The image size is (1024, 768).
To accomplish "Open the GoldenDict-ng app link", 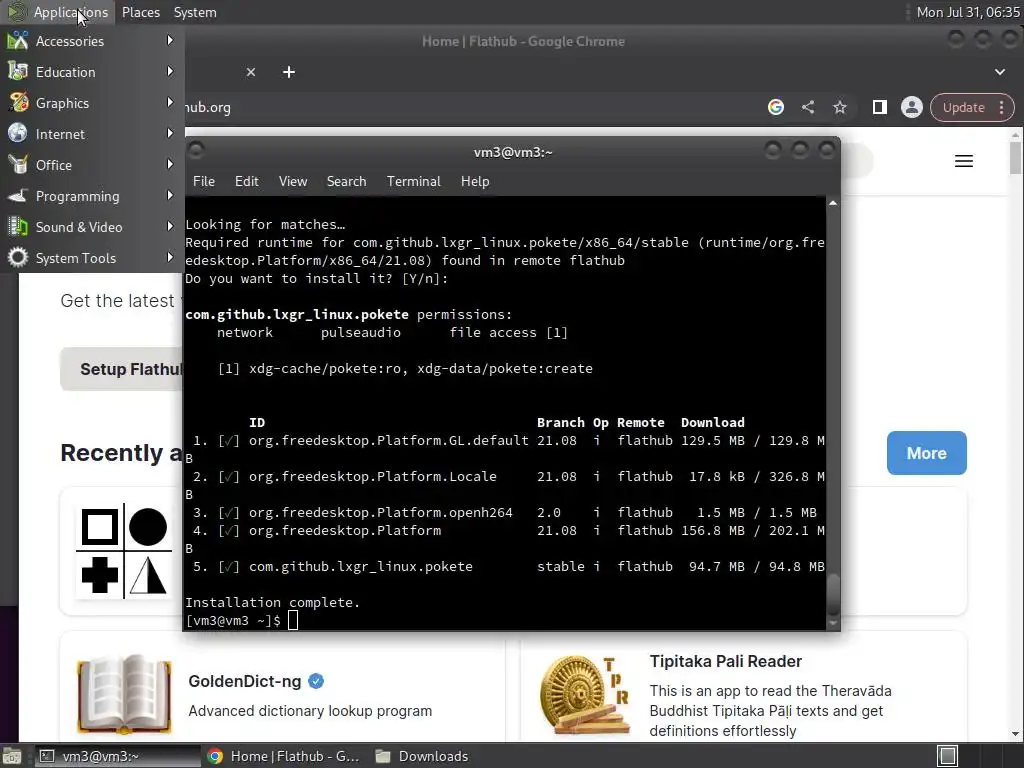I will click(245, 681).
